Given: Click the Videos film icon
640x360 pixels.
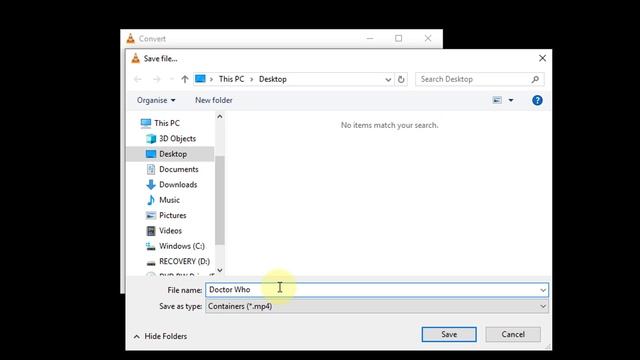Looking at the screenshot, I should 151,231.
